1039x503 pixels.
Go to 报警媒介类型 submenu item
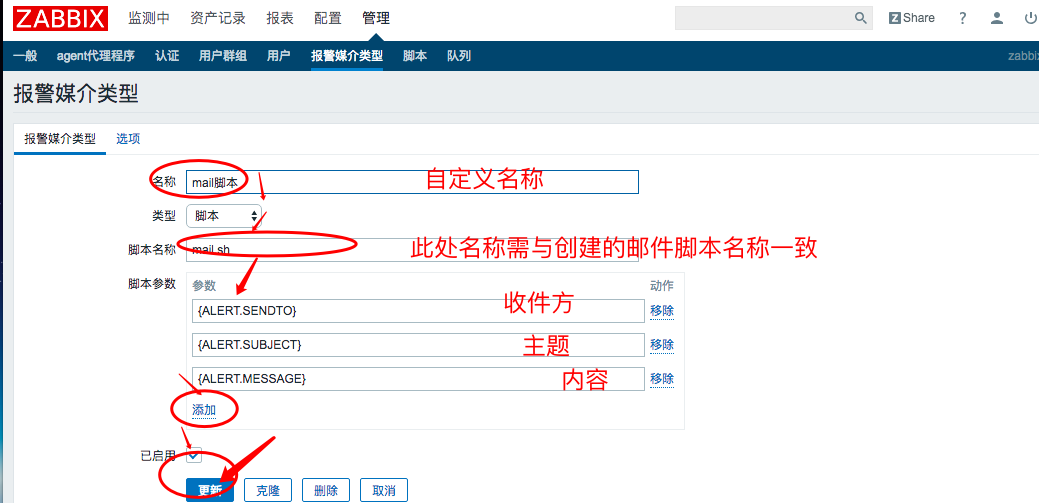(x=347, y=56)
